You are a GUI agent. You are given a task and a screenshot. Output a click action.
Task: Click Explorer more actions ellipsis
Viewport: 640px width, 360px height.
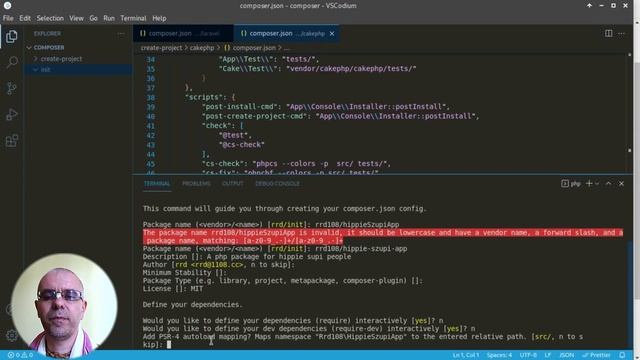click(121, 34)
